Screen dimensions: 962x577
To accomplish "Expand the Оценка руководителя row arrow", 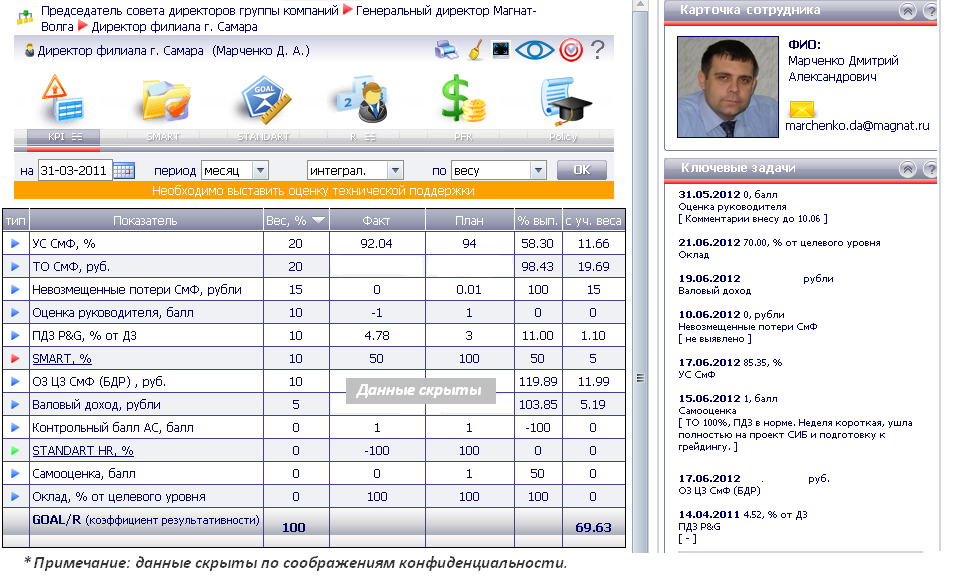I will [15, 312].
